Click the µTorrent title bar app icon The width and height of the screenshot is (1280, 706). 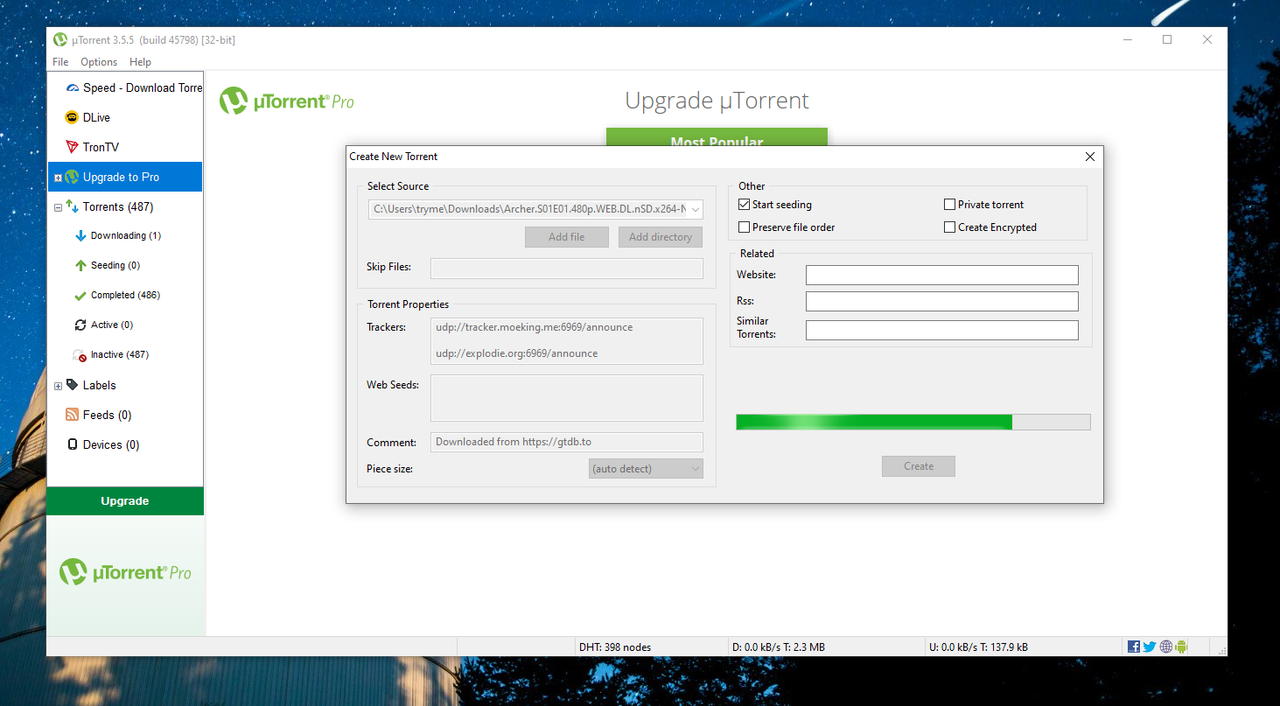61,40
